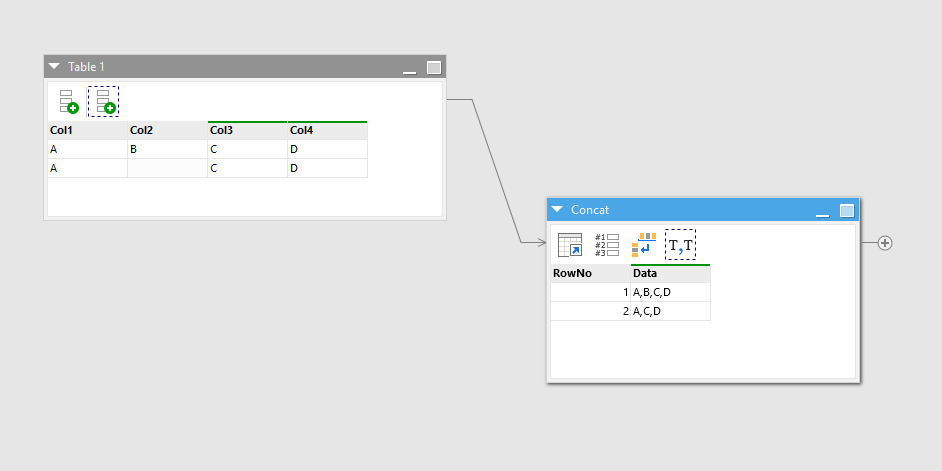Collapse the Table 1 panel triangle
This screenshot has width=942, height=471.
[x=55, y=67]
